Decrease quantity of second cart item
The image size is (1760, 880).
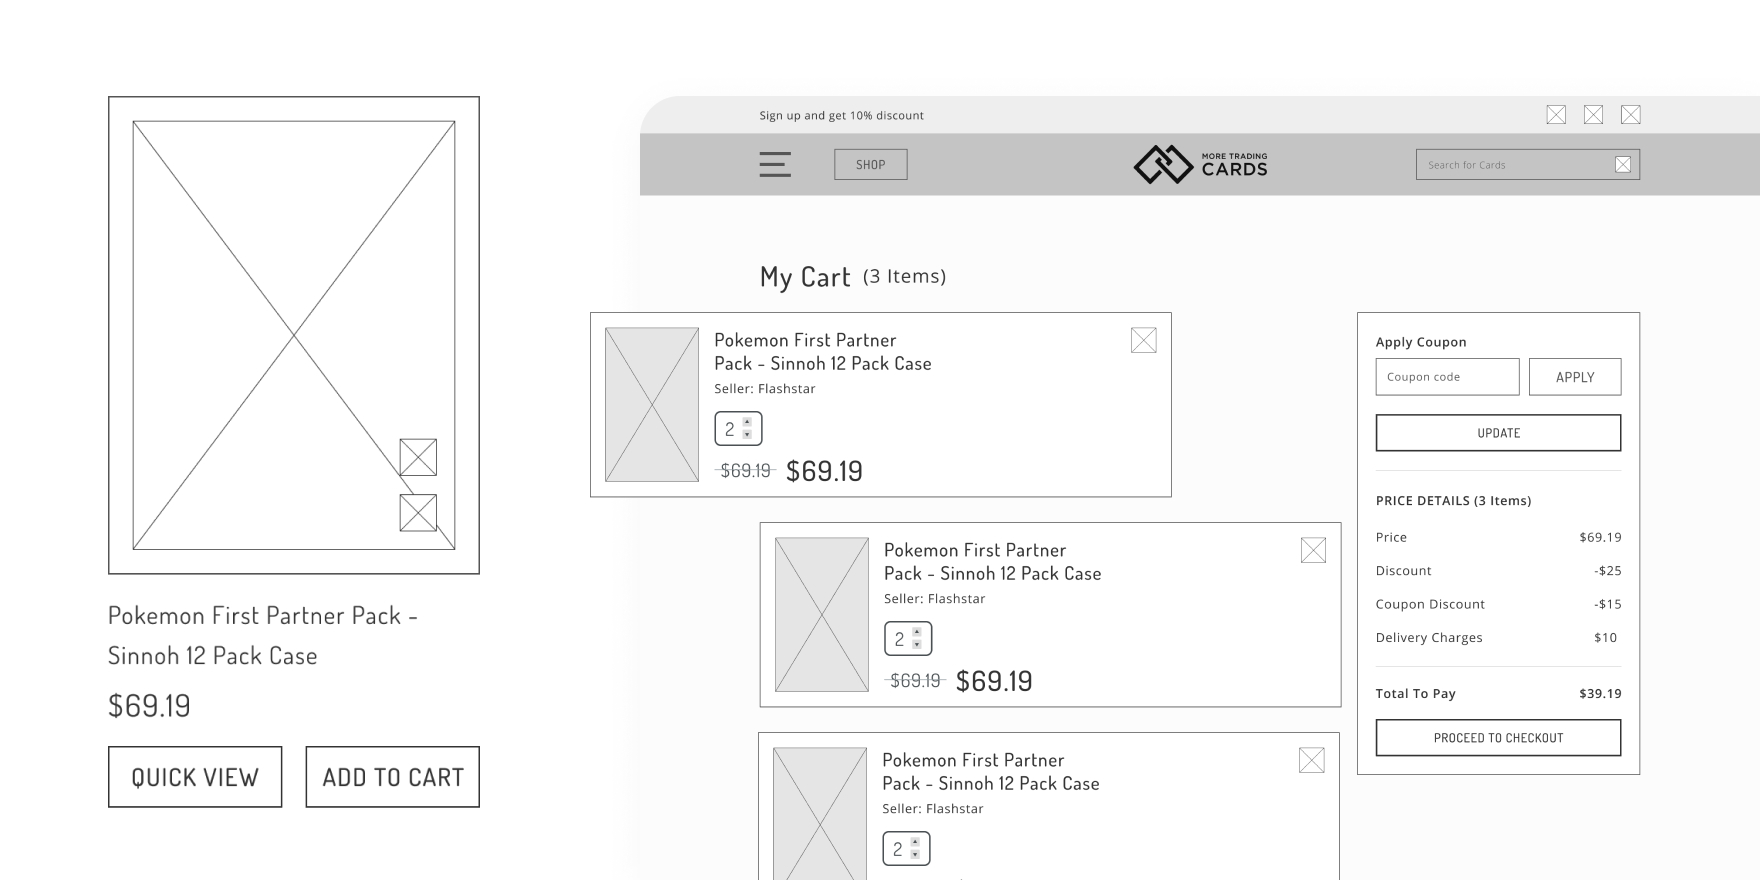(x=917, y=645)
